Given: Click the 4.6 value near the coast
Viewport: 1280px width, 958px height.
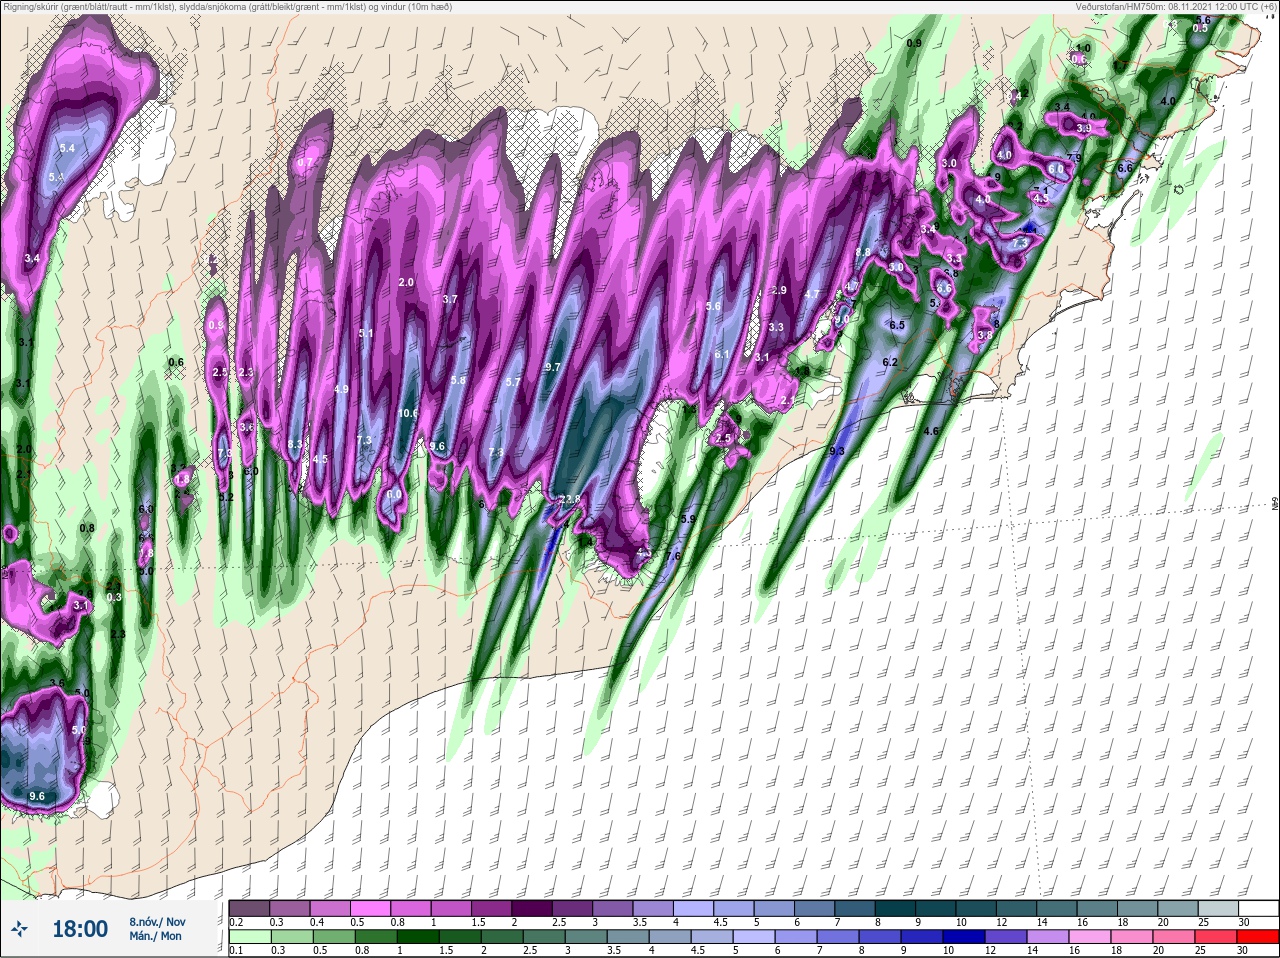Looking at the screenshot, I should pyautogui.click(x=932, y=431).
